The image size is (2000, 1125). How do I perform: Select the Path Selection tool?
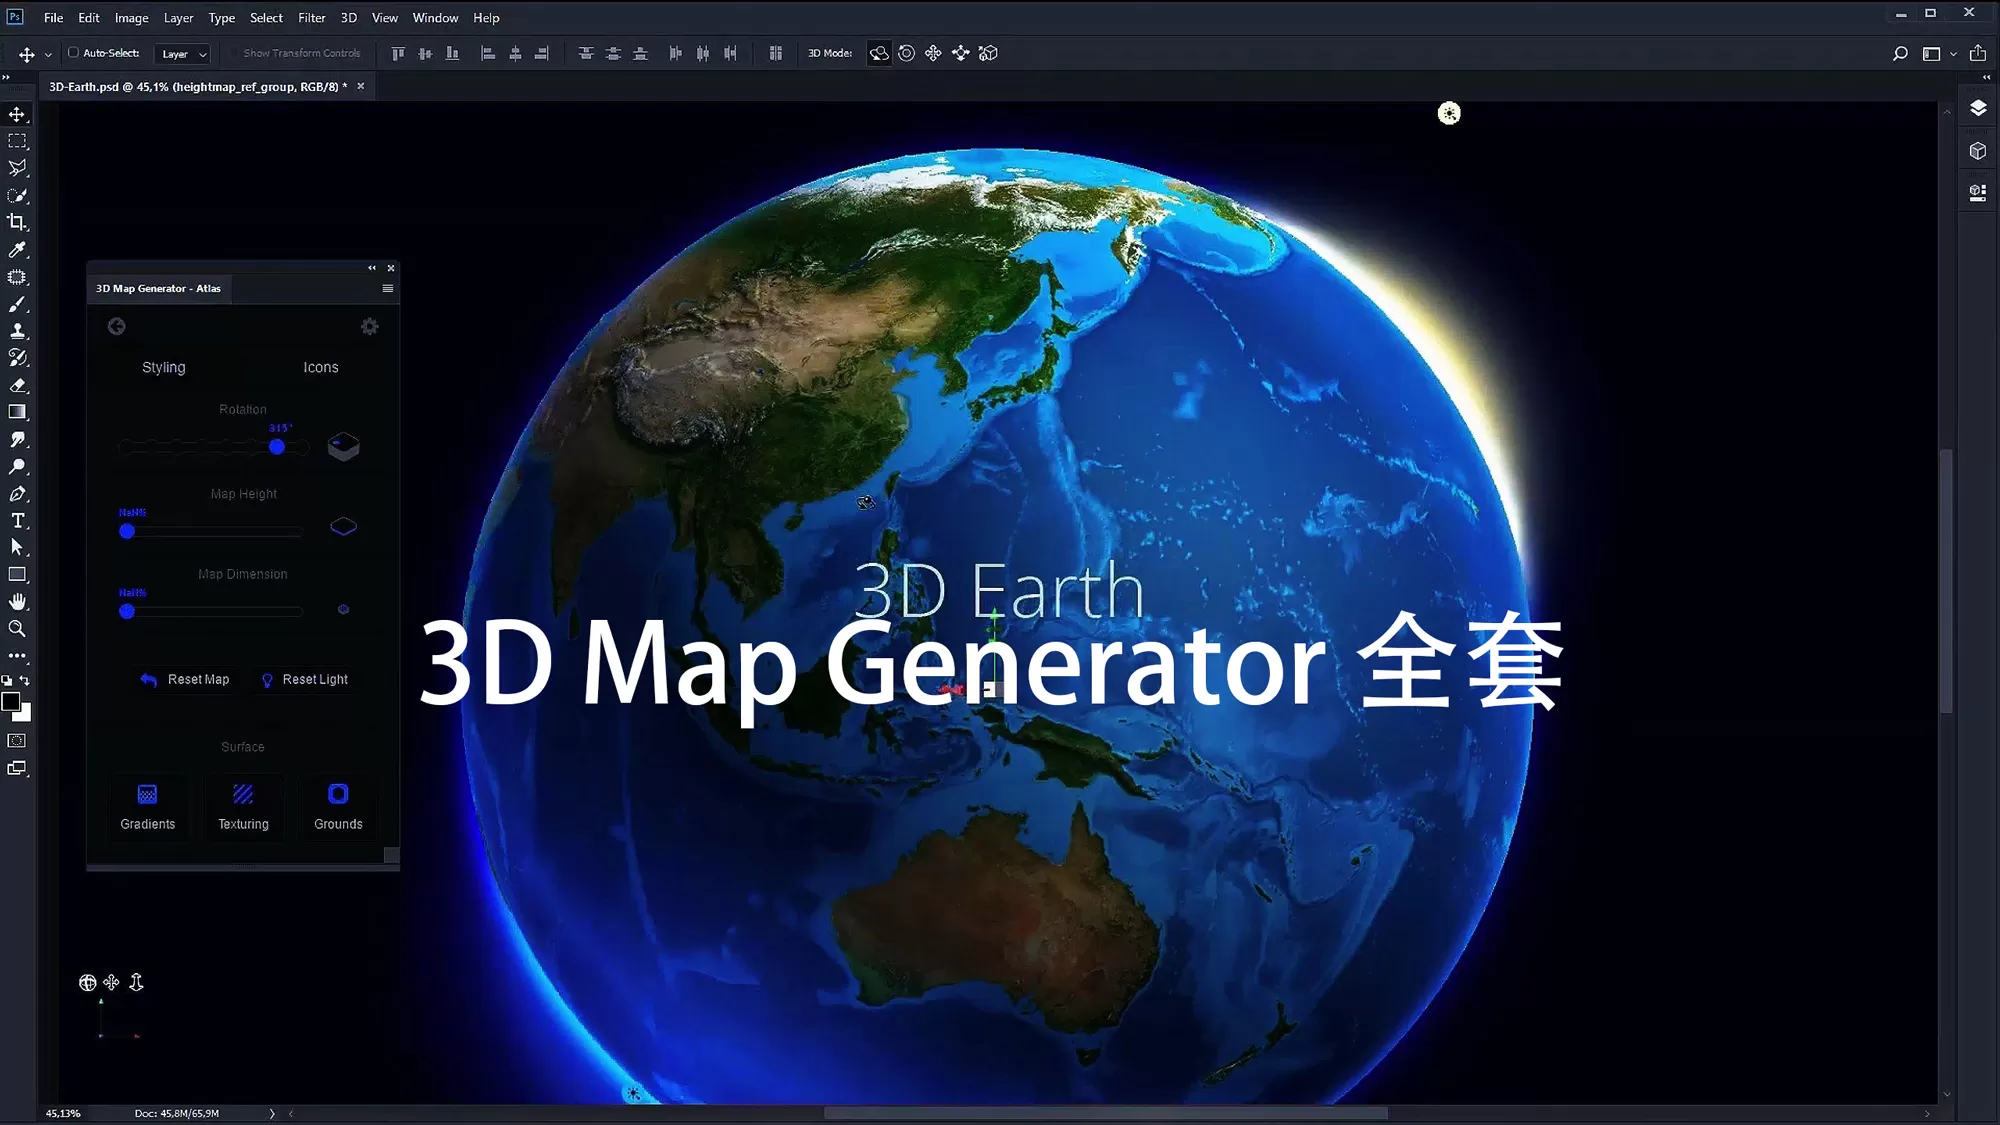click(x=17, y=548)
